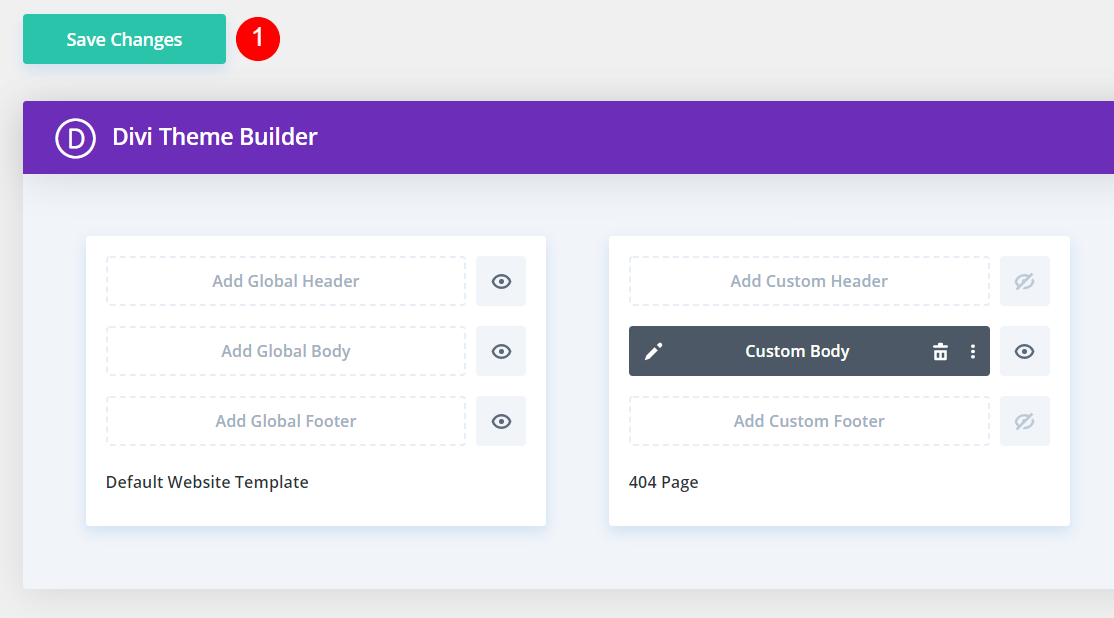Click the red step indicator badge
Screen dimensions: 1114x618
point(257,39)
